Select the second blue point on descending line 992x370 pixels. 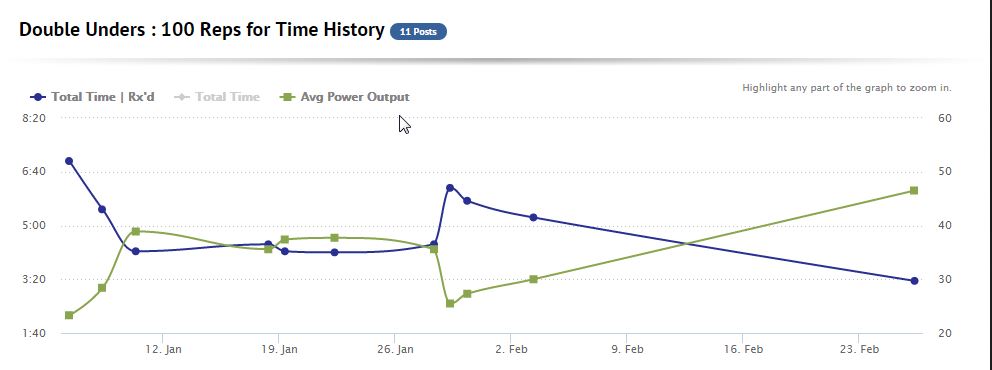(102, 209)
